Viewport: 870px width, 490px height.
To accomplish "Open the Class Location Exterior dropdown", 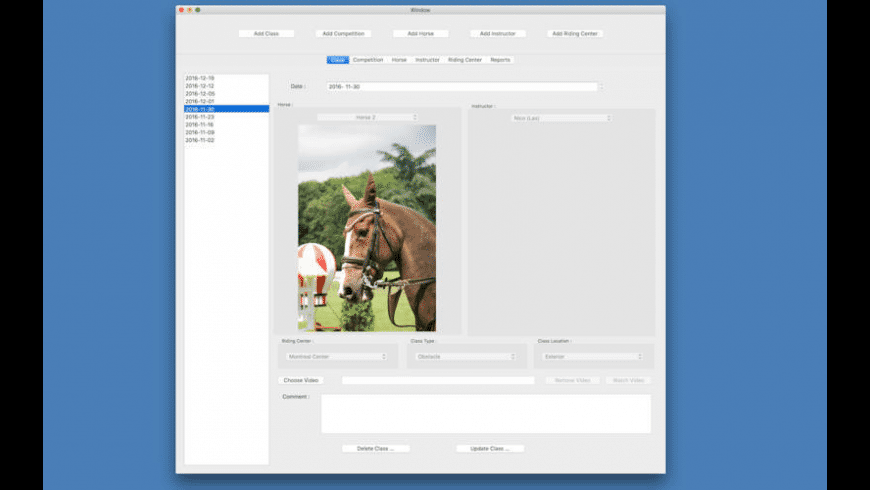I will (593, 357).
